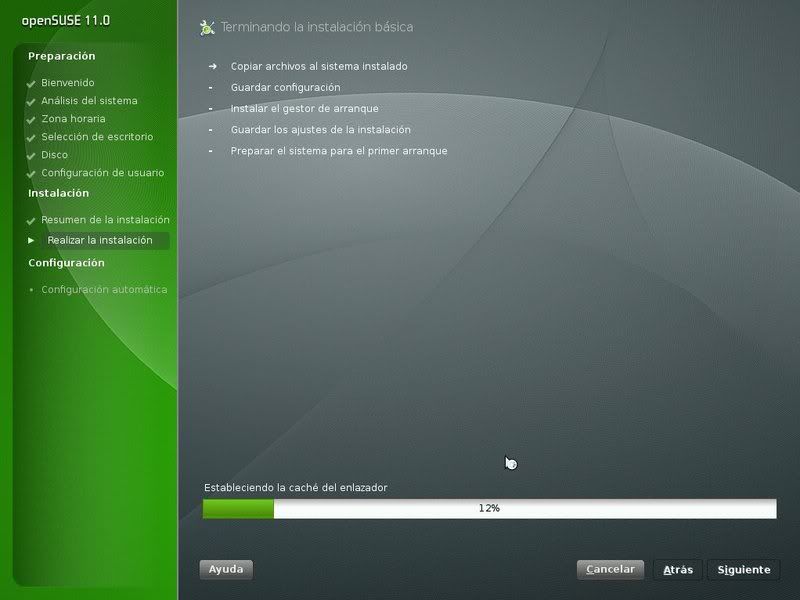
Task: Click the checkmark beside Análisis del sistema
Action: point(31,102)
